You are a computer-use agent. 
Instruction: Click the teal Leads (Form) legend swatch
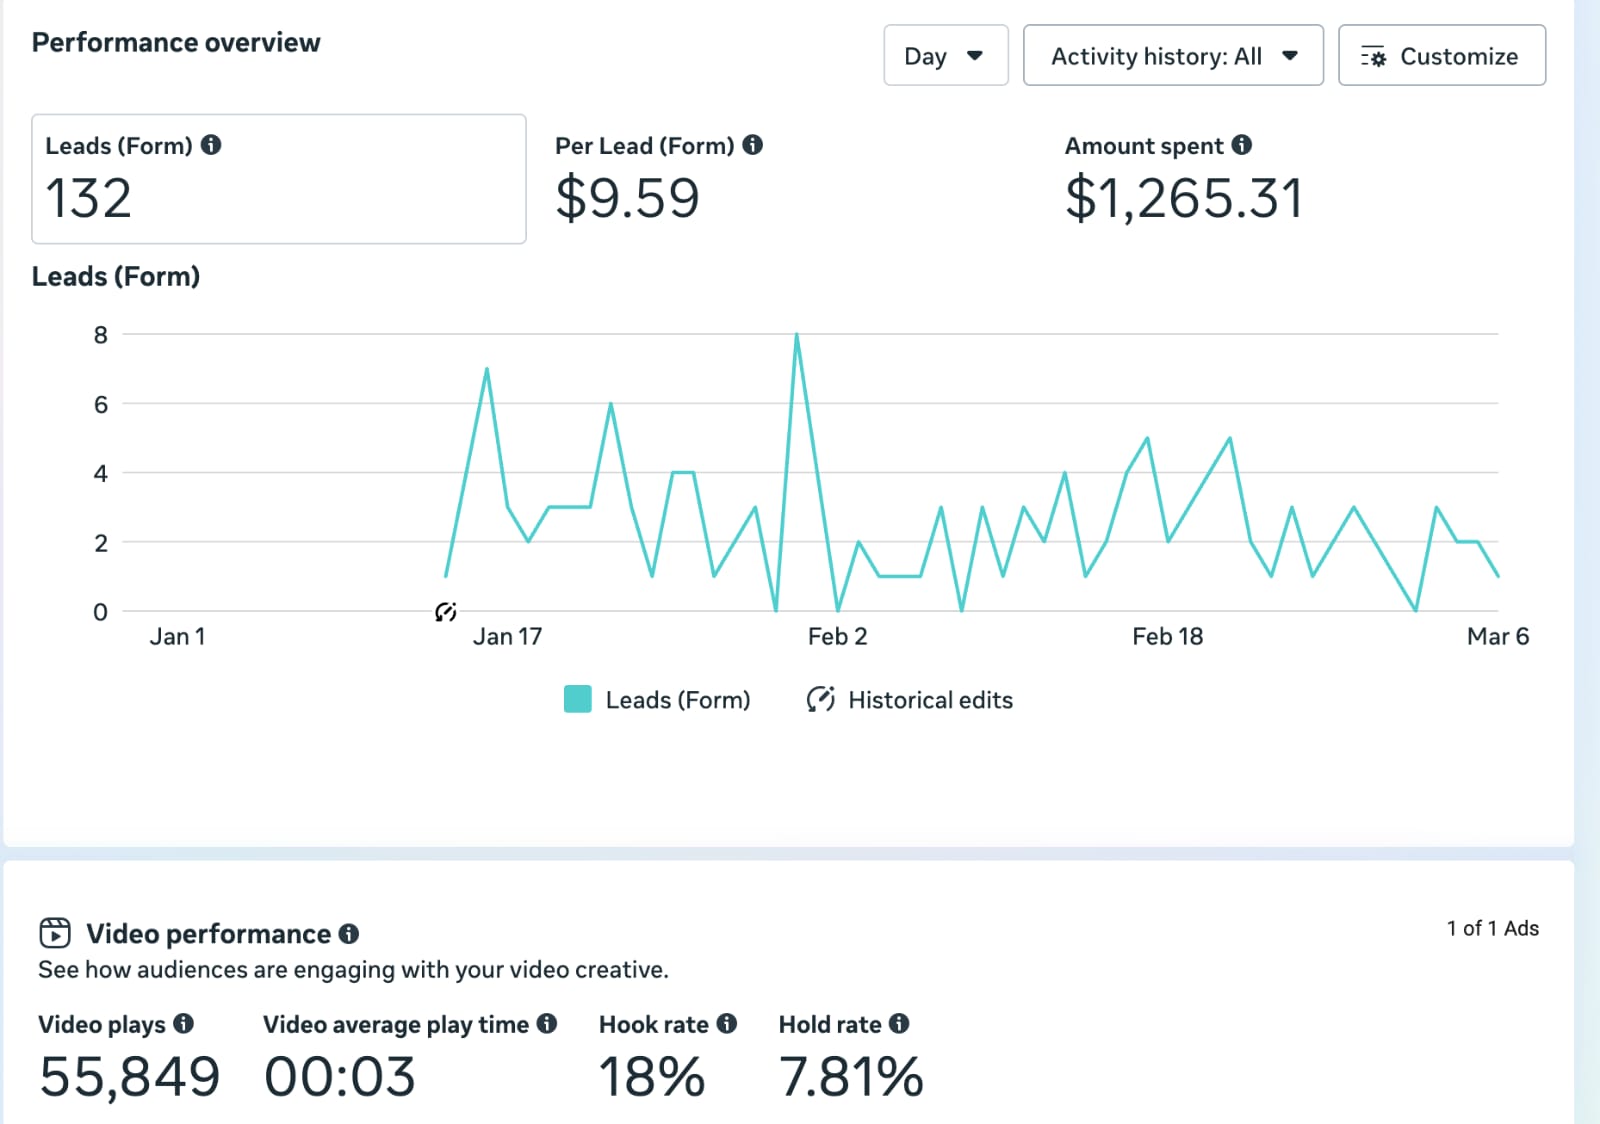click(x=577, y=699)
